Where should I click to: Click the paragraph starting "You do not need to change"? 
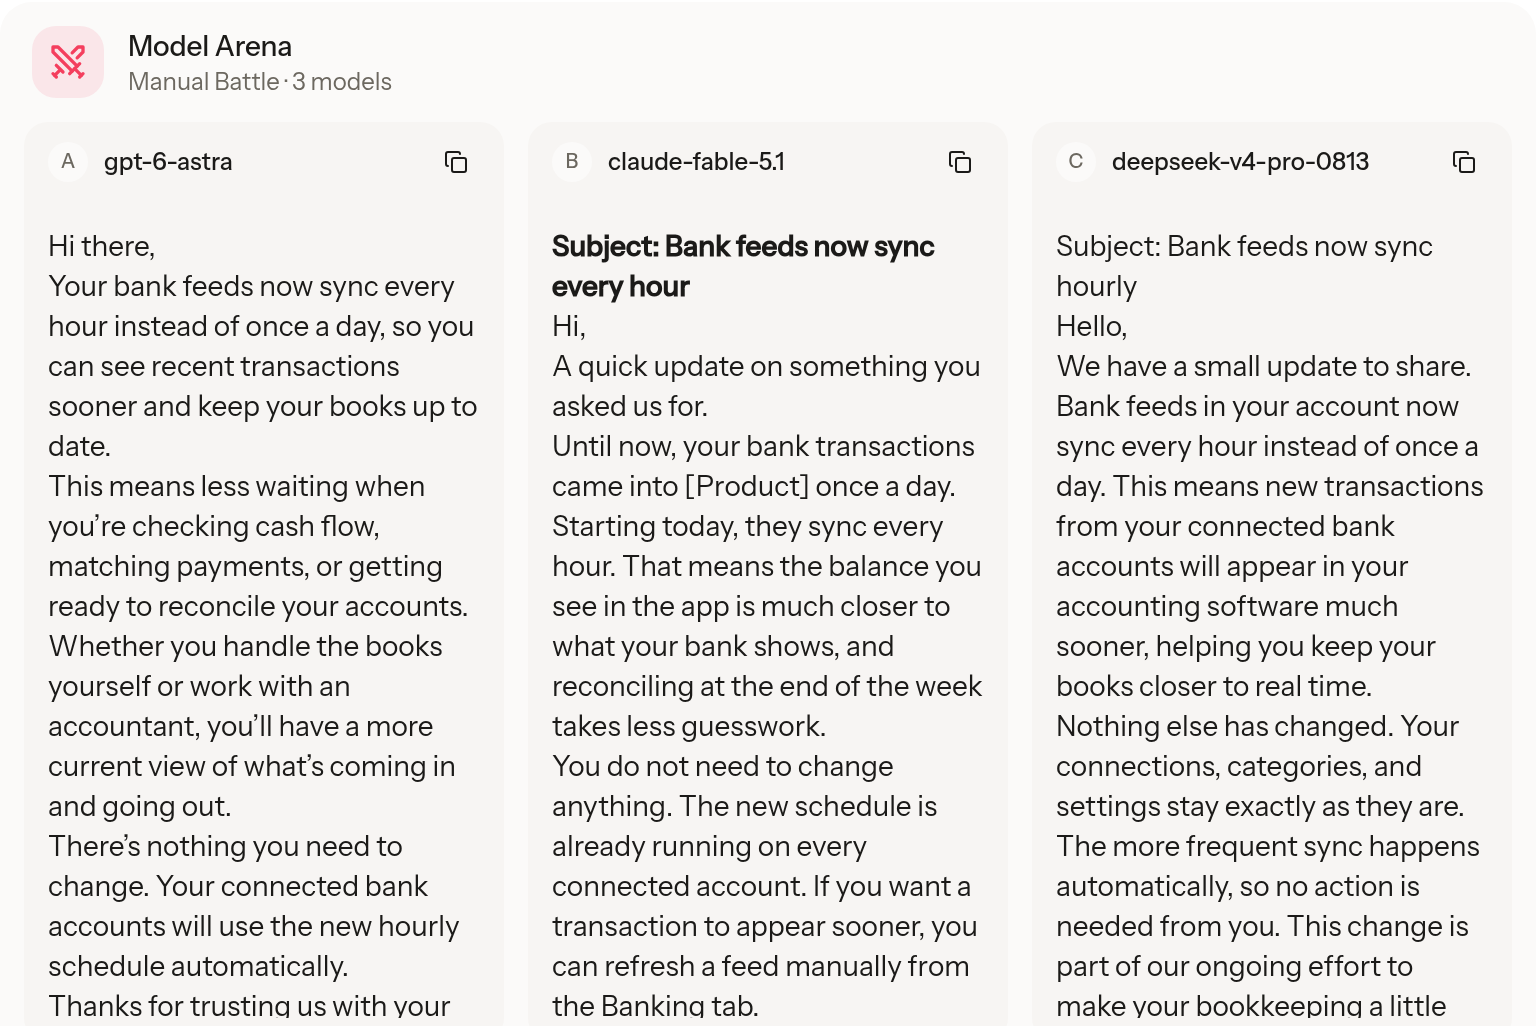765,886
